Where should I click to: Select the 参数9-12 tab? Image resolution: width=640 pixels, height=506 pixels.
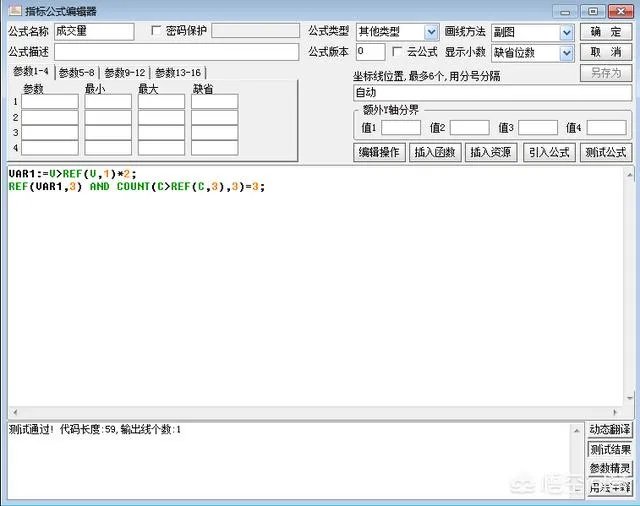click(125, 73)
